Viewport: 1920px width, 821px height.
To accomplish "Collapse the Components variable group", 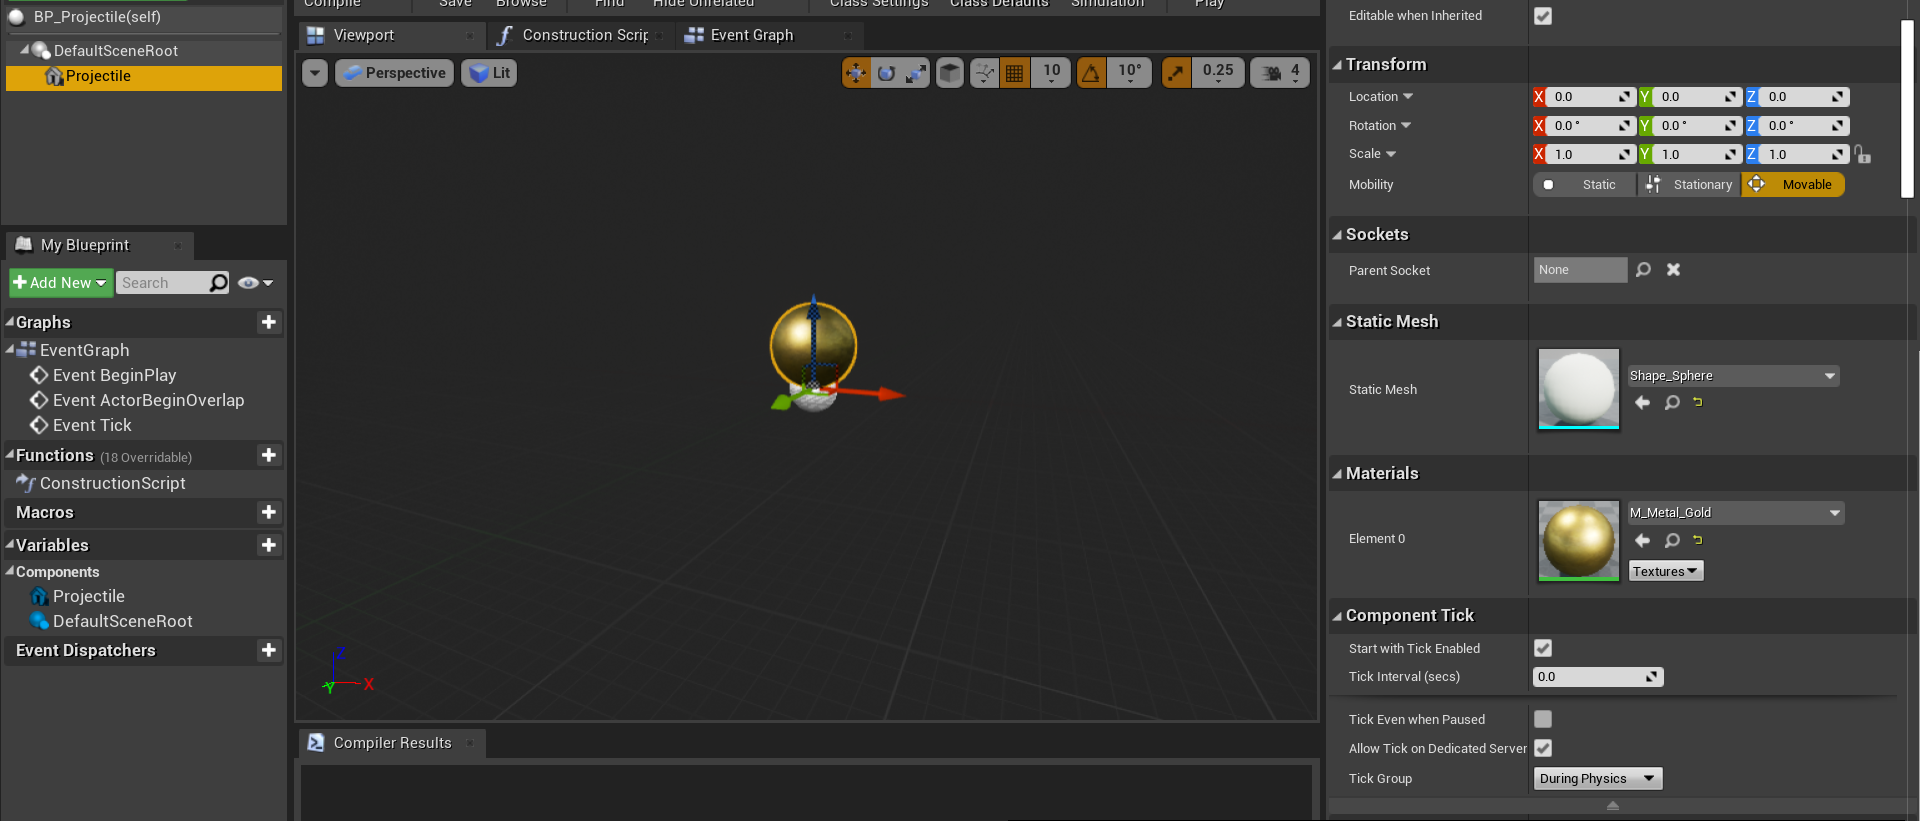I will (10, 571).
